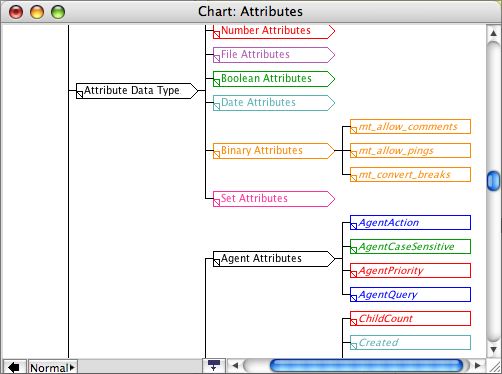Click the AgentCaseSensitive note corner icon
Viewport: 502px width, 374px height.
[x=354, y=250]
